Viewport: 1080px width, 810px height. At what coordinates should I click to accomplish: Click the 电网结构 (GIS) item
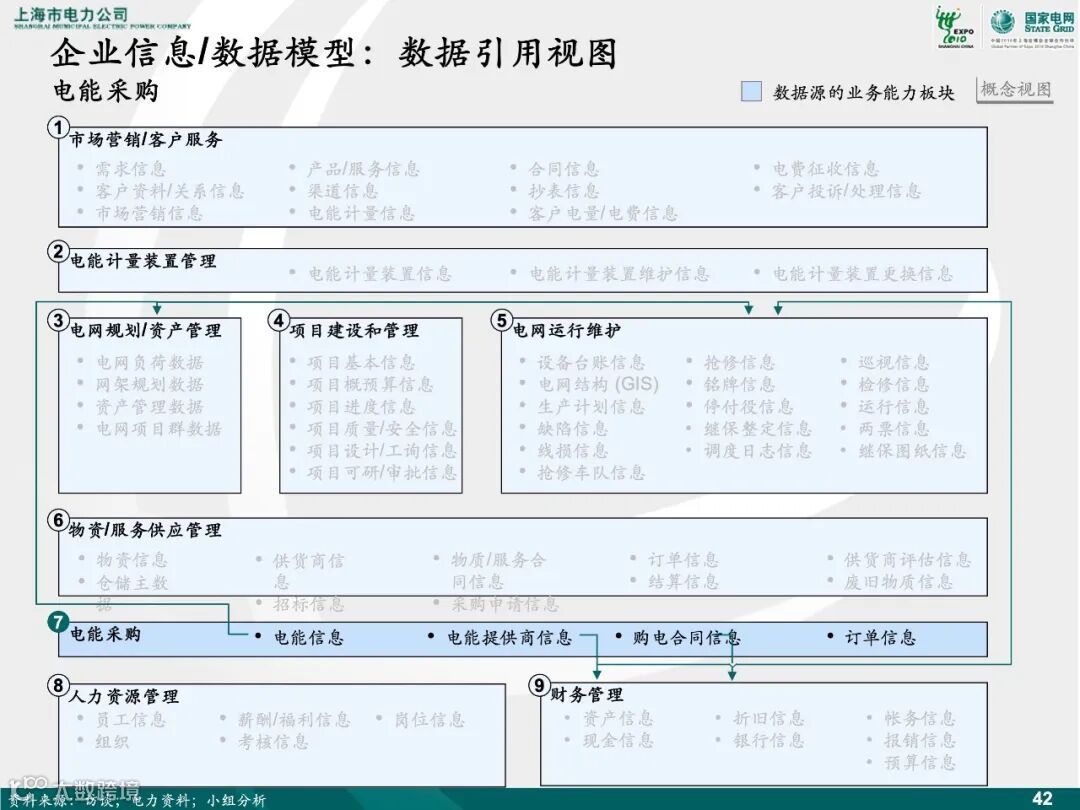coord(599,384)
